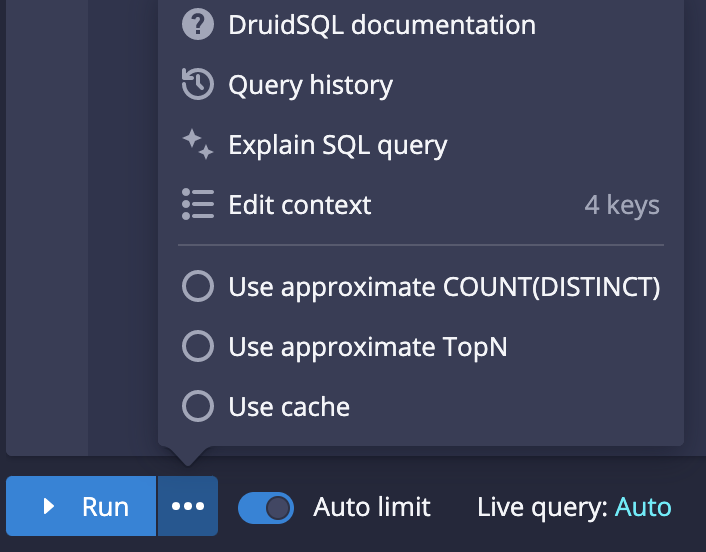Click the Explain SQL query sparkle icon
The height and width of the screenshot is (552, 706).
(x=198, y=144)
